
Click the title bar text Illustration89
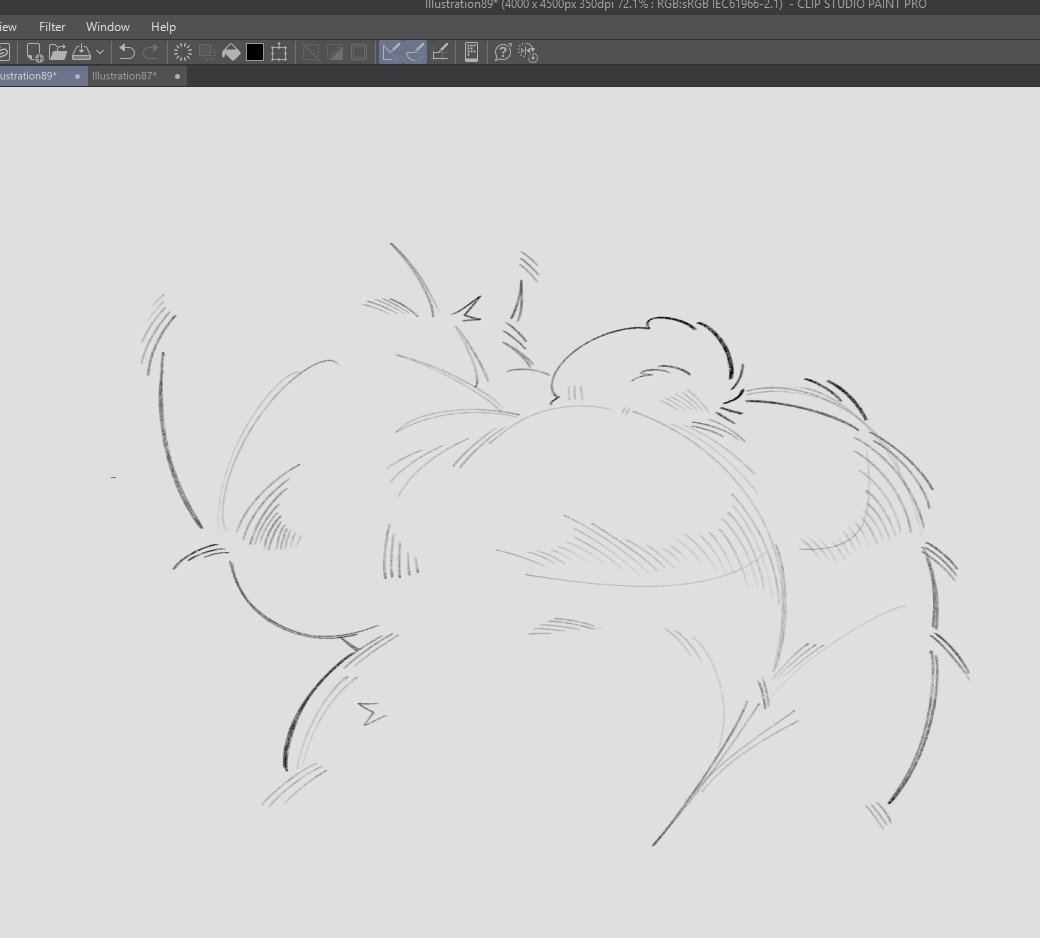(462, 5)
